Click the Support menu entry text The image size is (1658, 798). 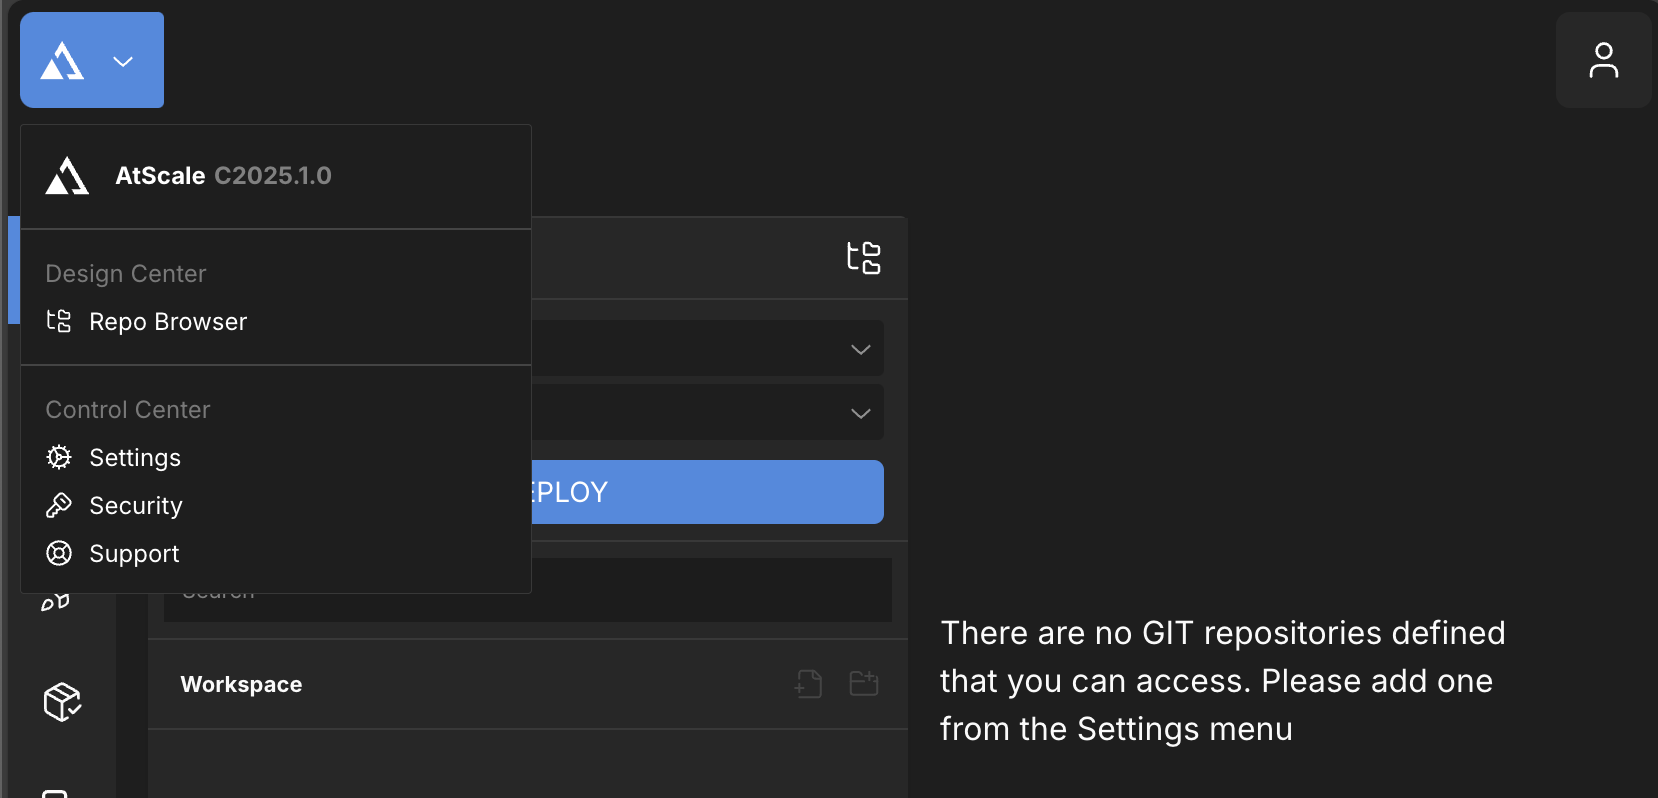(x=134, y=554)
